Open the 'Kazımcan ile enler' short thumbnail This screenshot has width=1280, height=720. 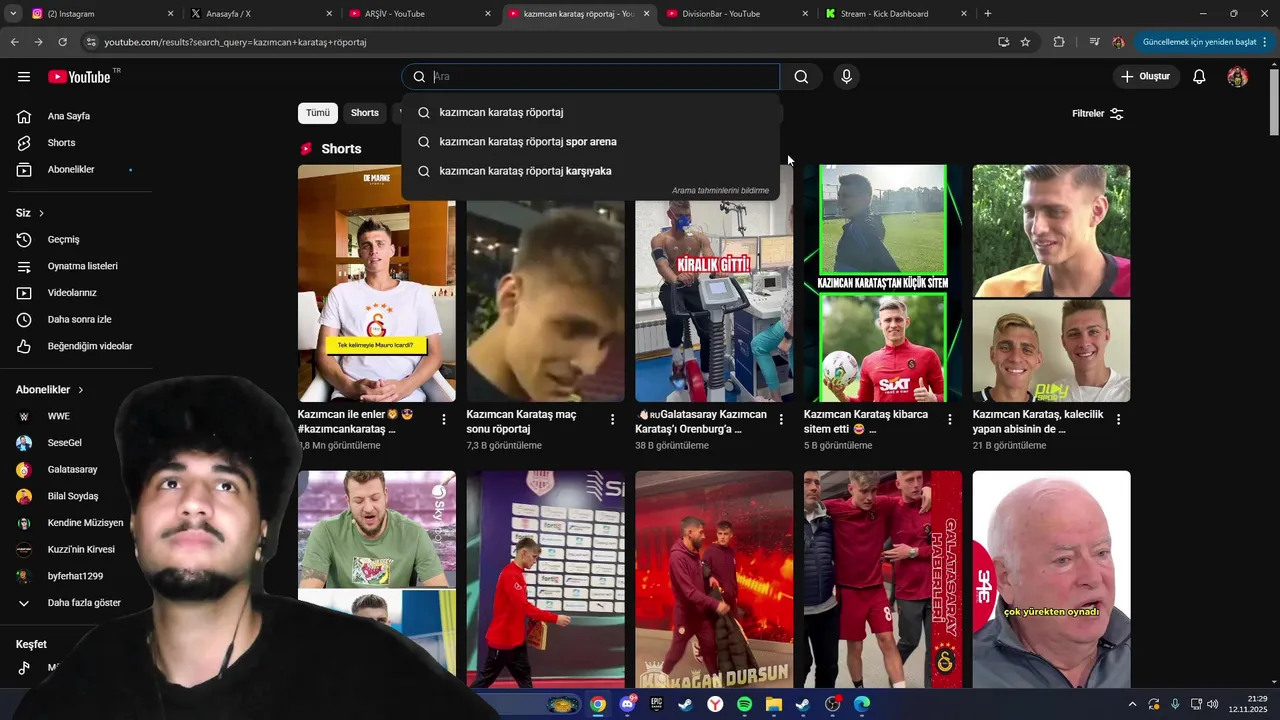pyautogui.click(x=376, y=283)
